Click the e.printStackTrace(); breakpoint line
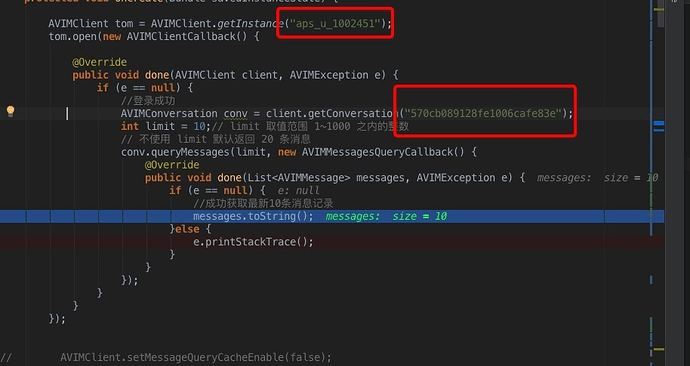690x366 pixels. click(253, 242)
